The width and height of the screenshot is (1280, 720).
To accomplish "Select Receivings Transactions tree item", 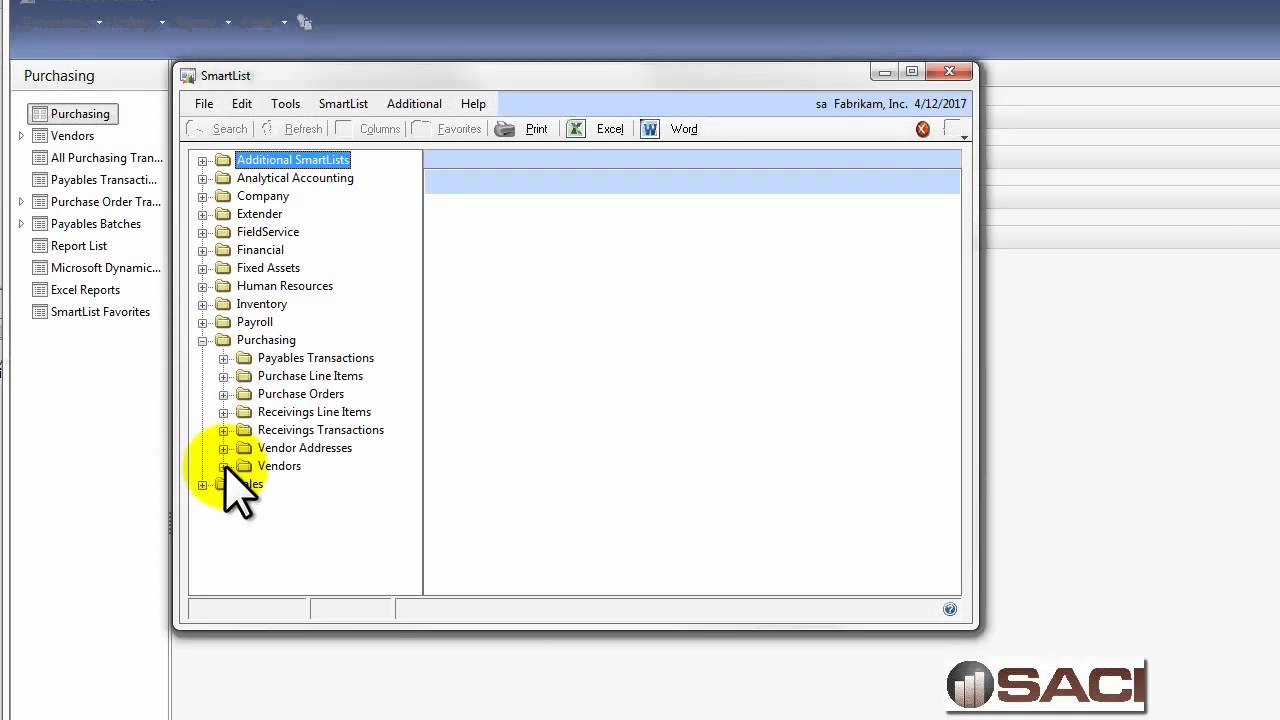I will tap(321, 430).
